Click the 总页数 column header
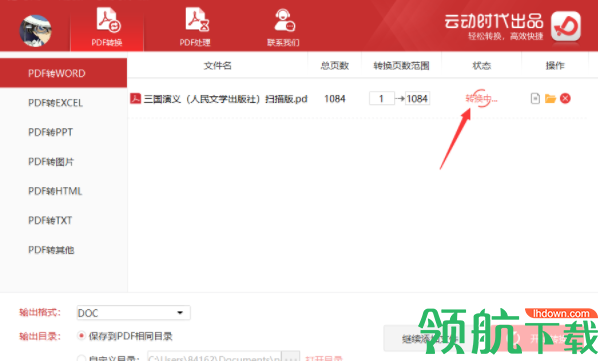 [334, 66]
